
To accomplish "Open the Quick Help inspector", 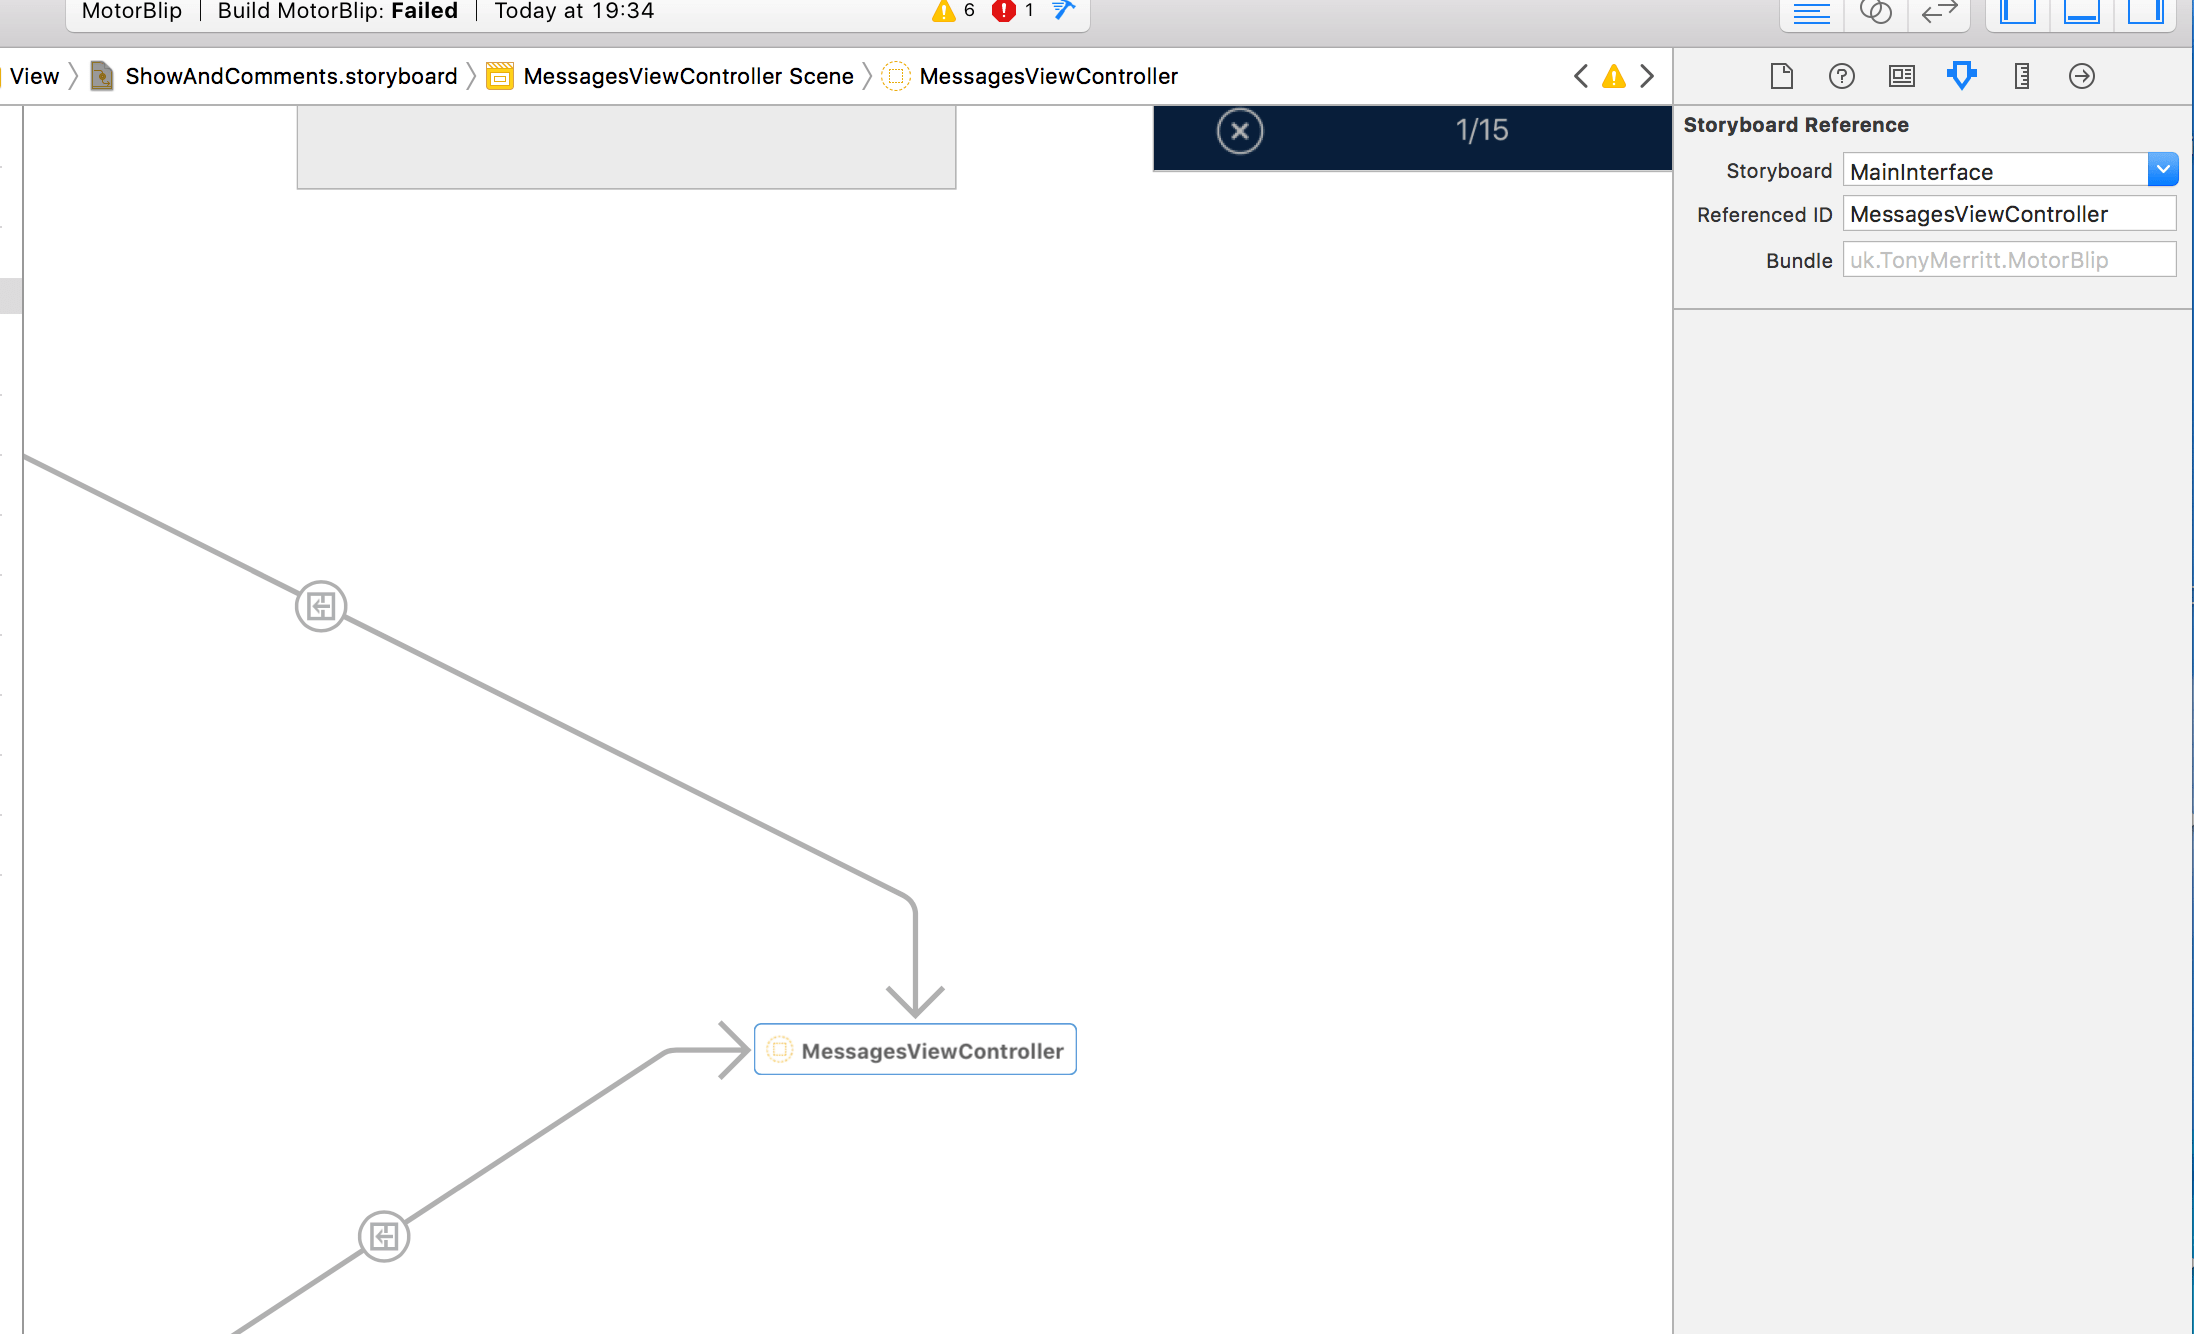I will coord(1841,76).
